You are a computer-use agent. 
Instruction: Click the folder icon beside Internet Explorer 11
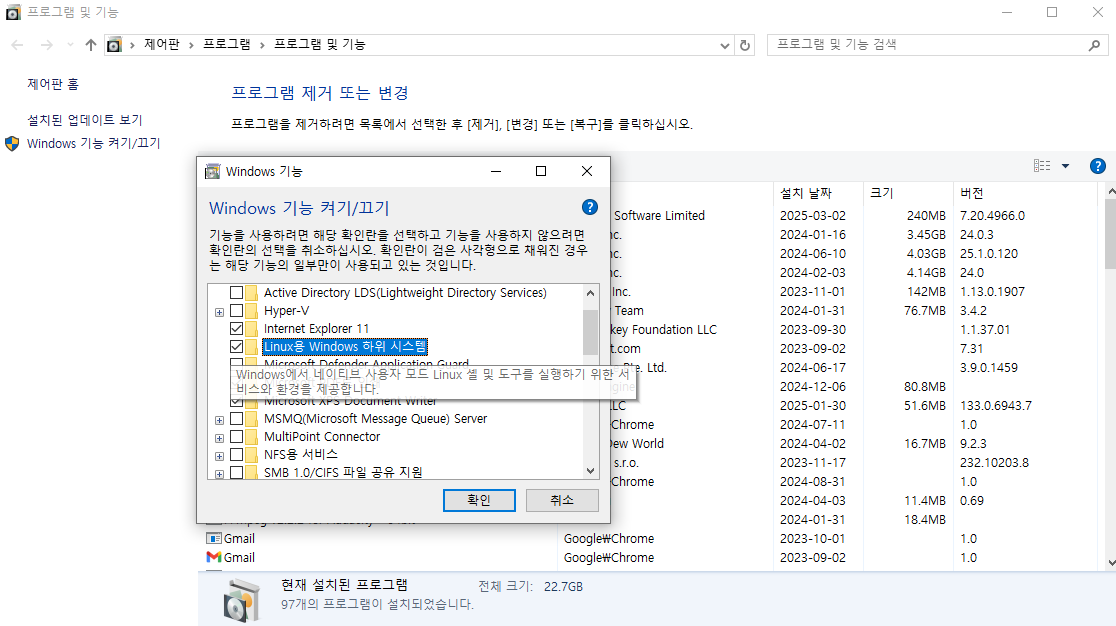click(251, 329)
